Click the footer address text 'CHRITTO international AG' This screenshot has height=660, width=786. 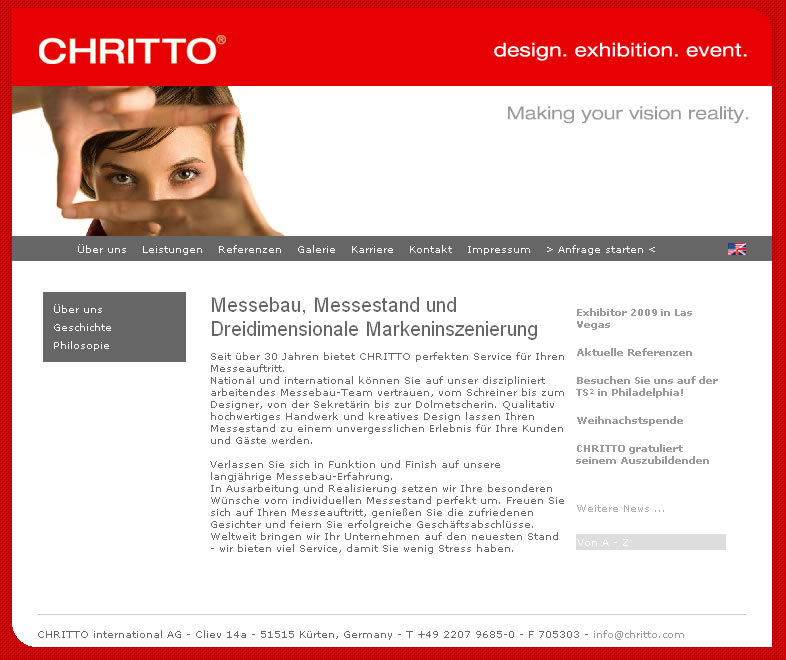coord(110,634)
